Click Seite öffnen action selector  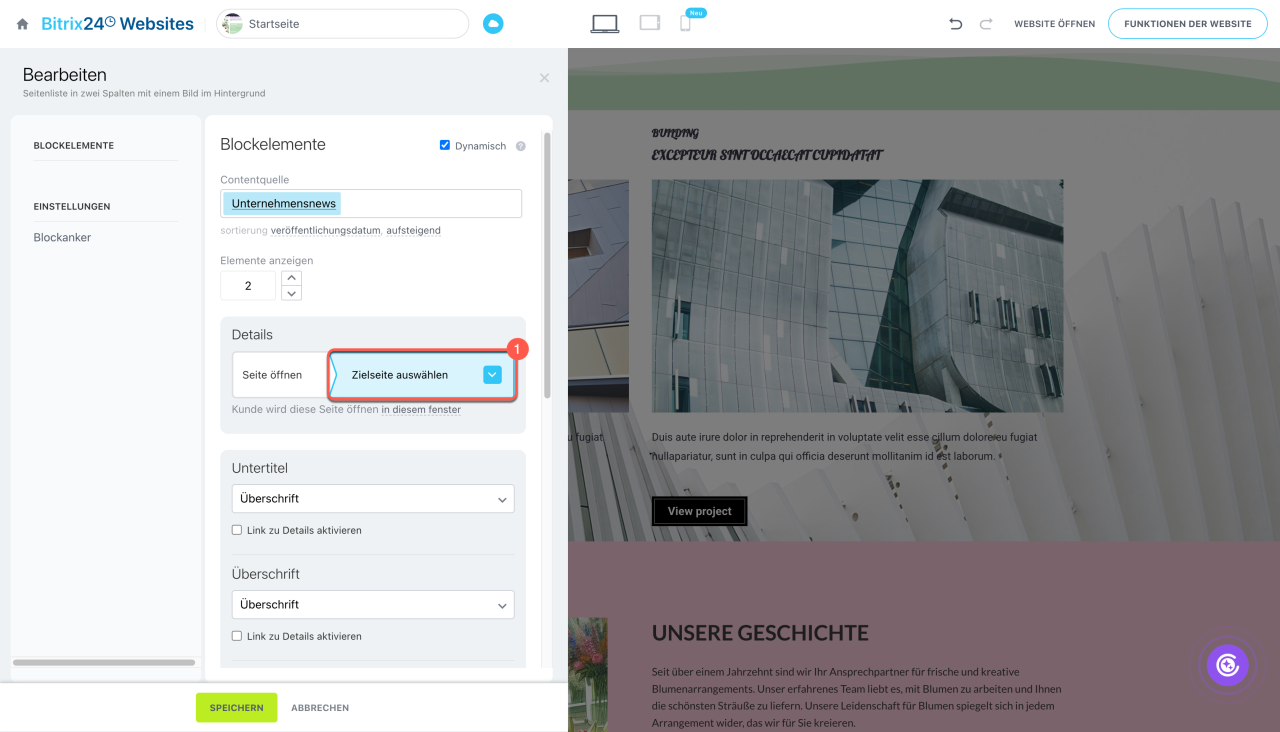coord(281,375)
